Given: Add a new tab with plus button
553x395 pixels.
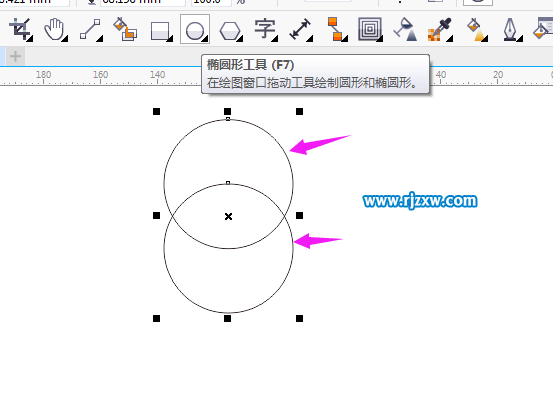Looking at the screenshot, I should 15,56.
